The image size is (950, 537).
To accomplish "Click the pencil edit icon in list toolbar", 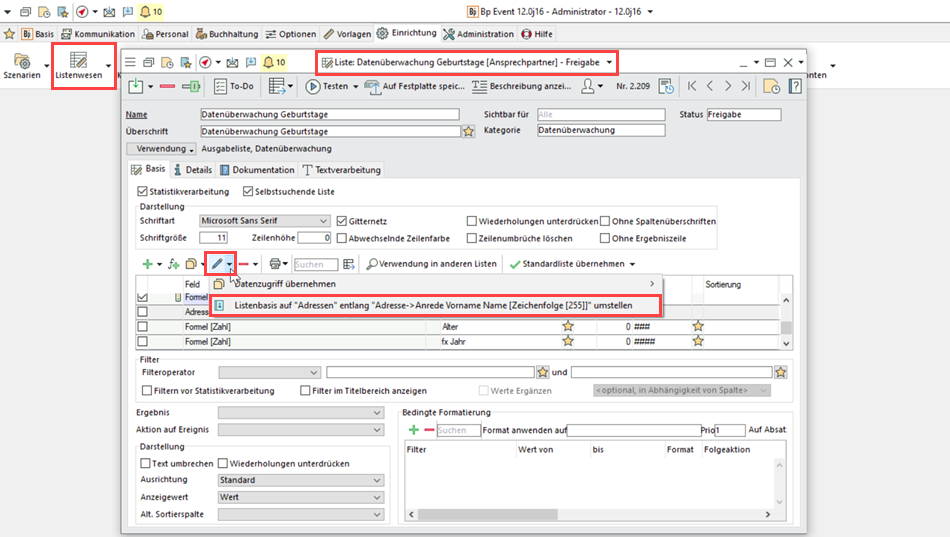I will 217,264.
